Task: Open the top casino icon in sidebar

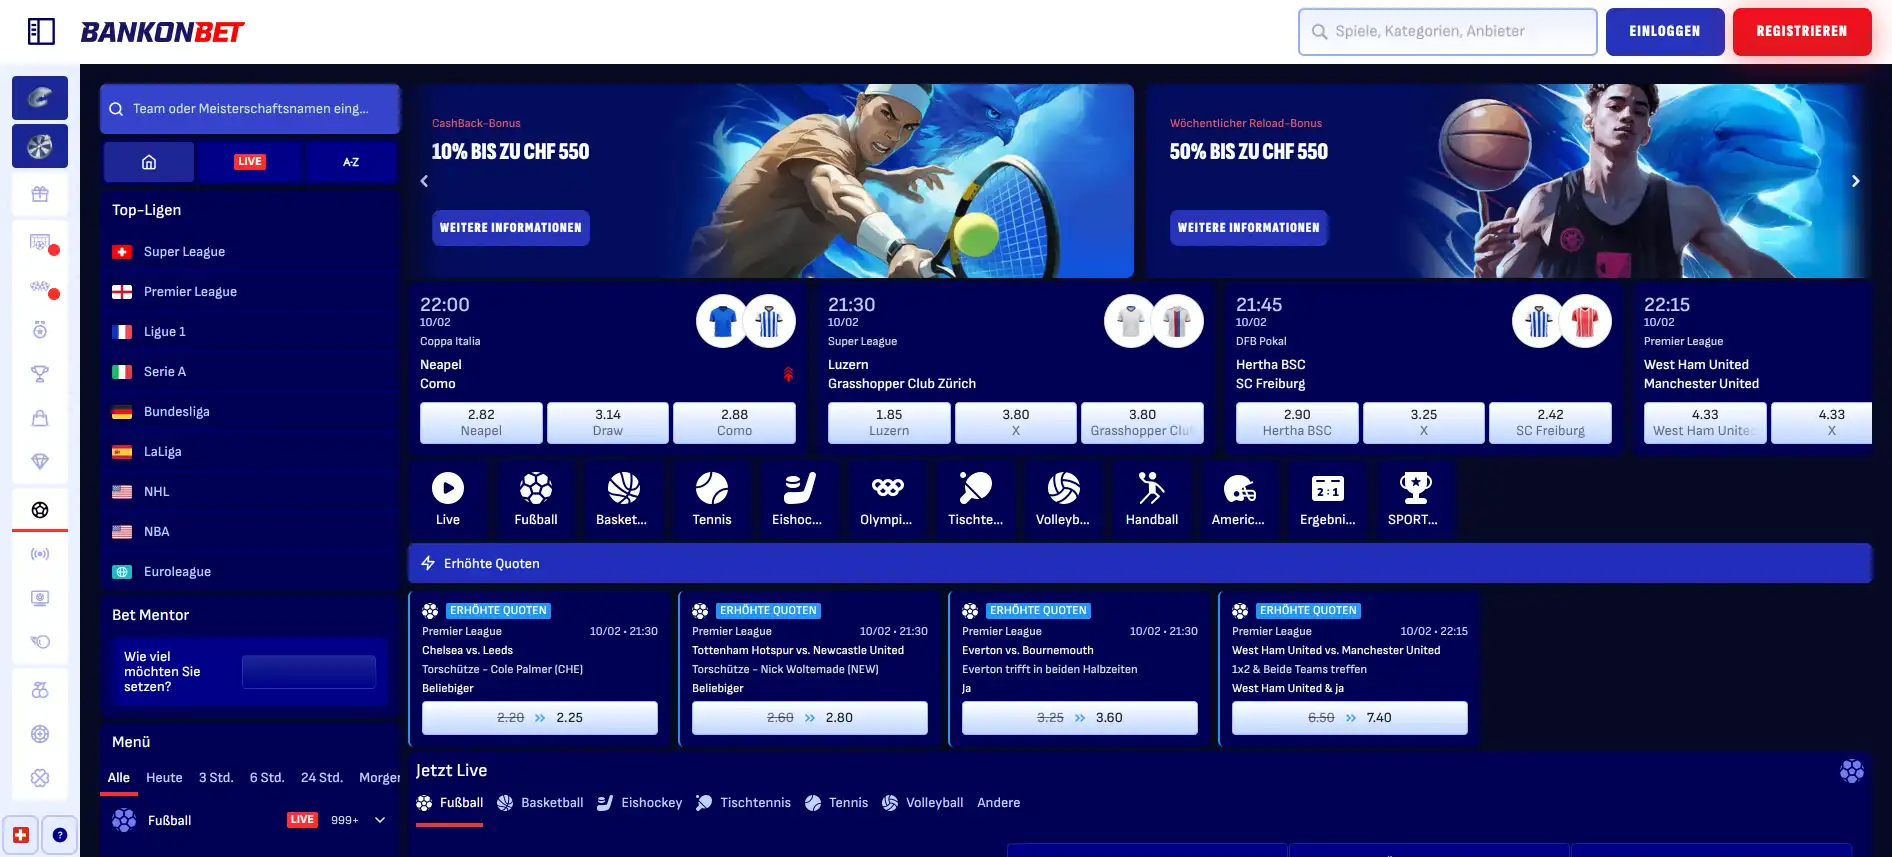Action: click(40, 98)
